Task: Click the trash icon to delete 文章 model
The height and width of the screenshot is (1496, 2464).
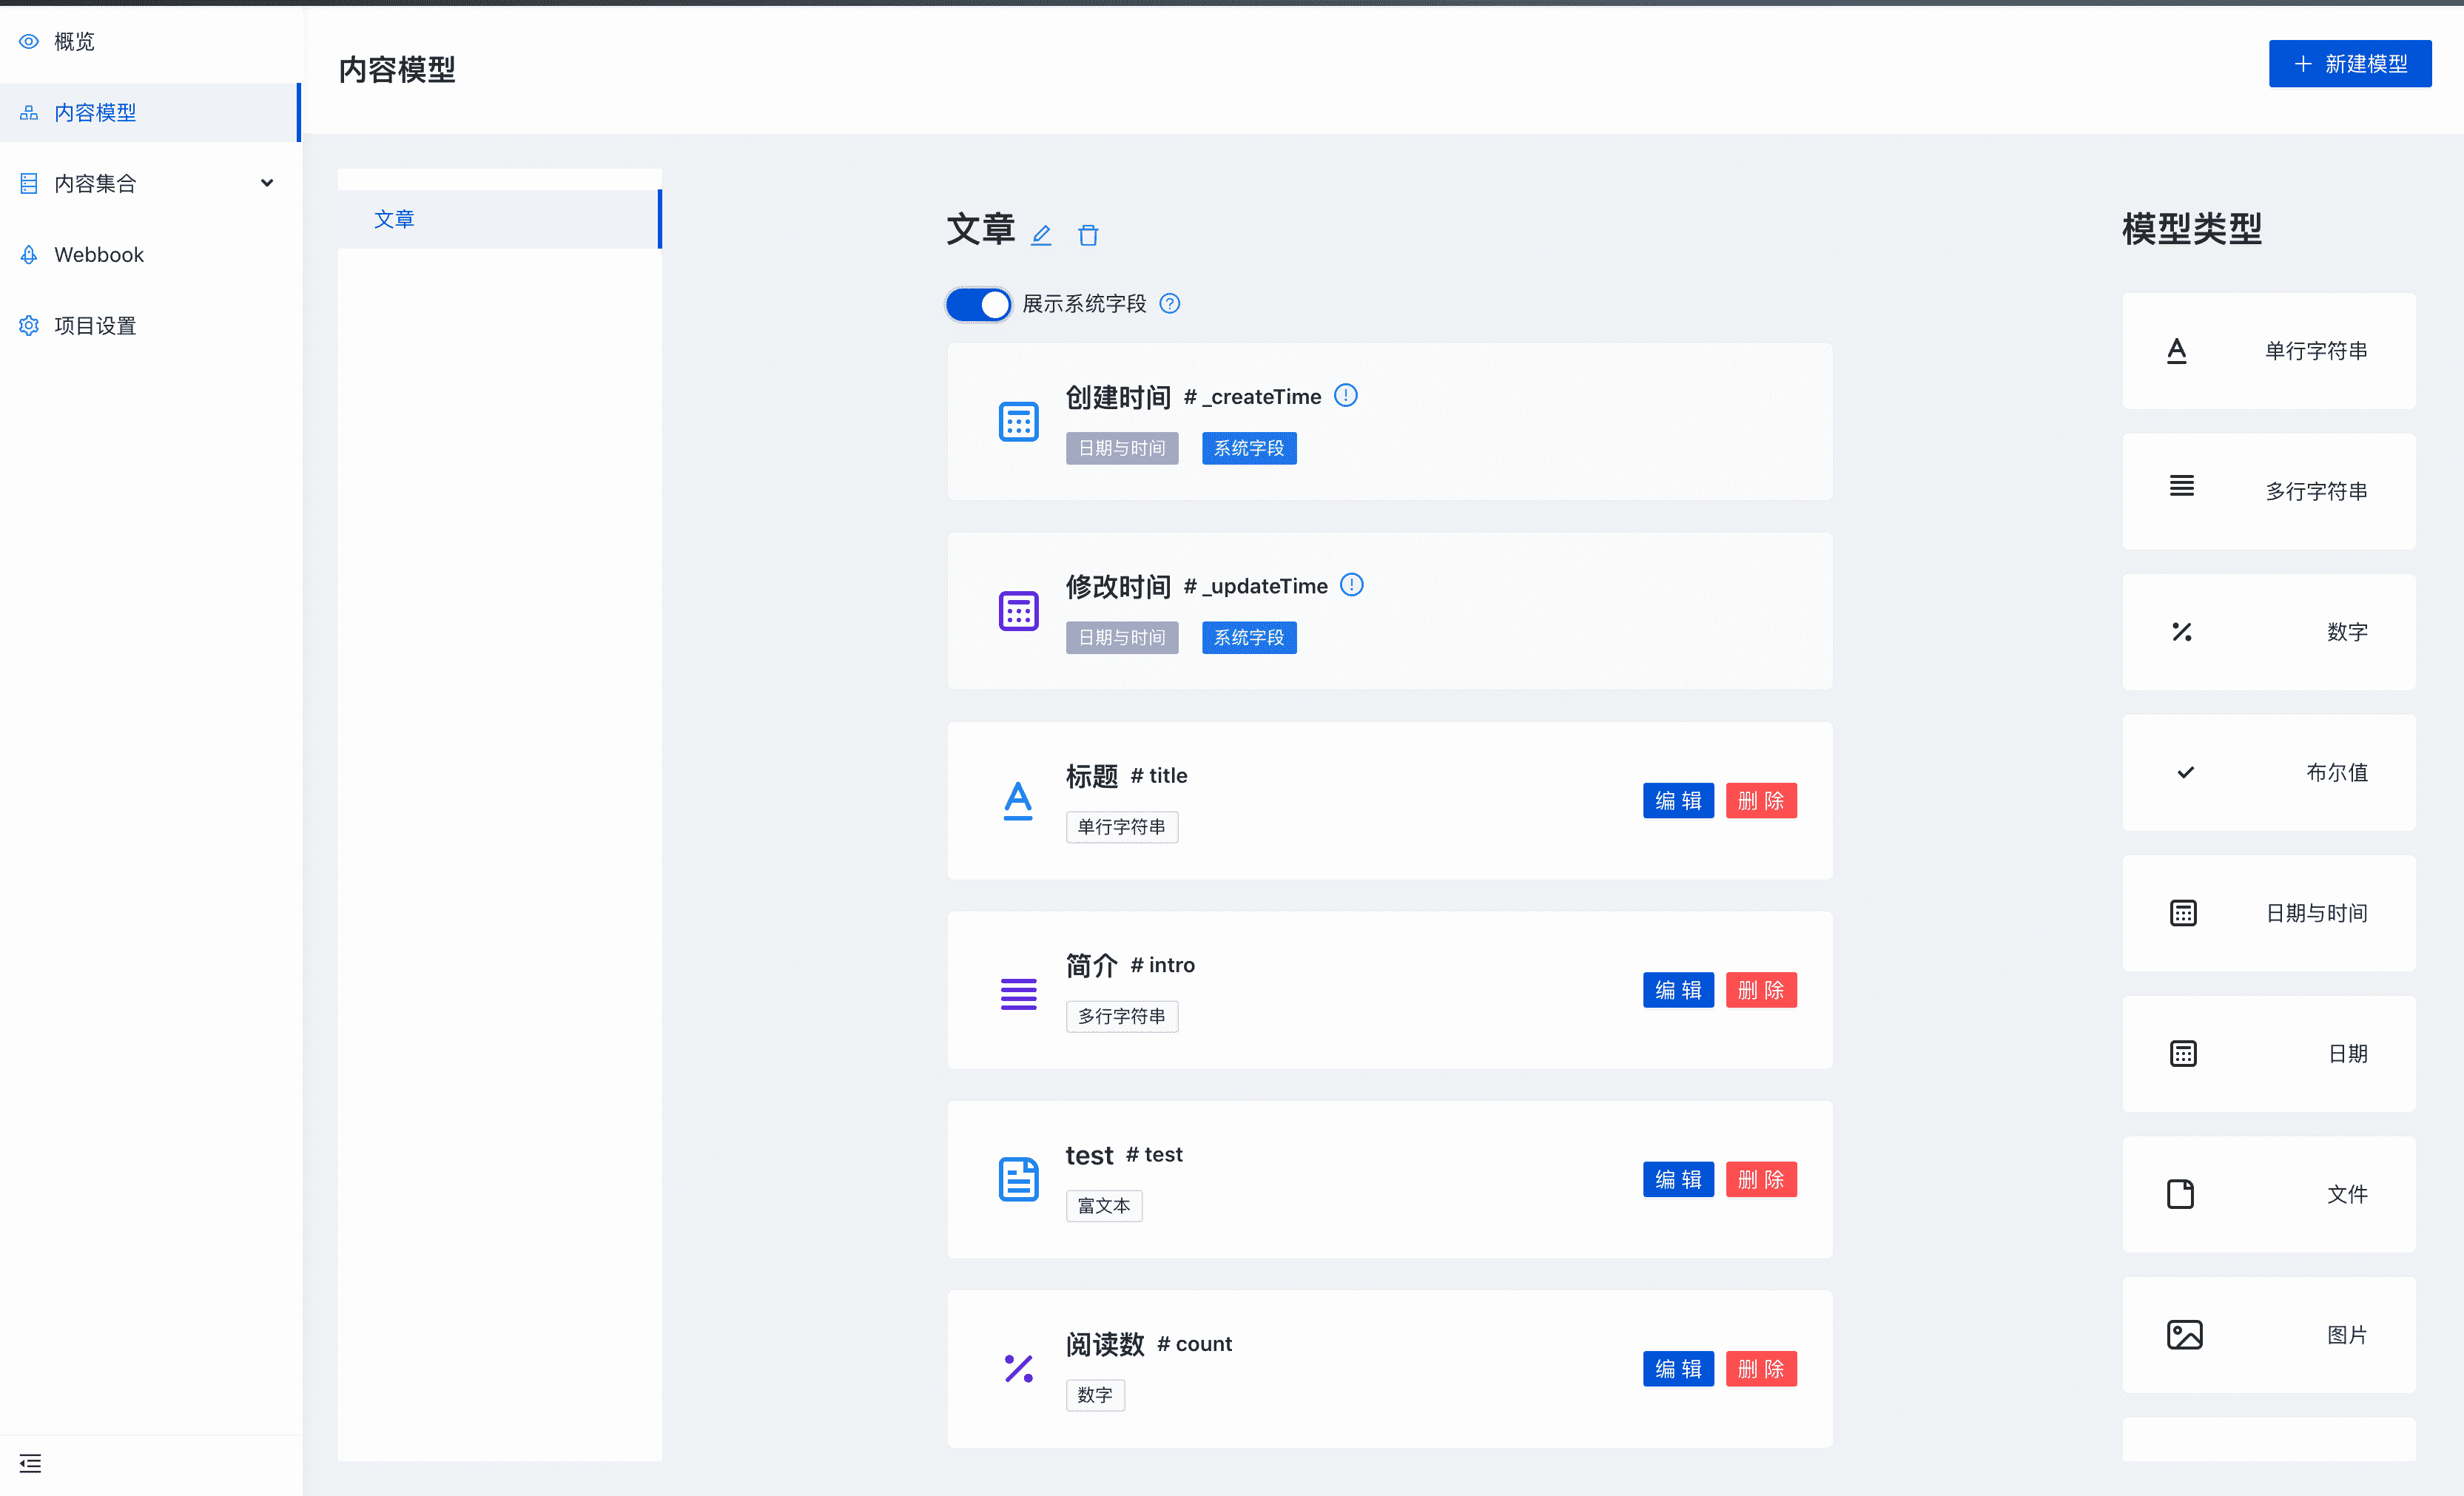Action: coord(1088,235)
